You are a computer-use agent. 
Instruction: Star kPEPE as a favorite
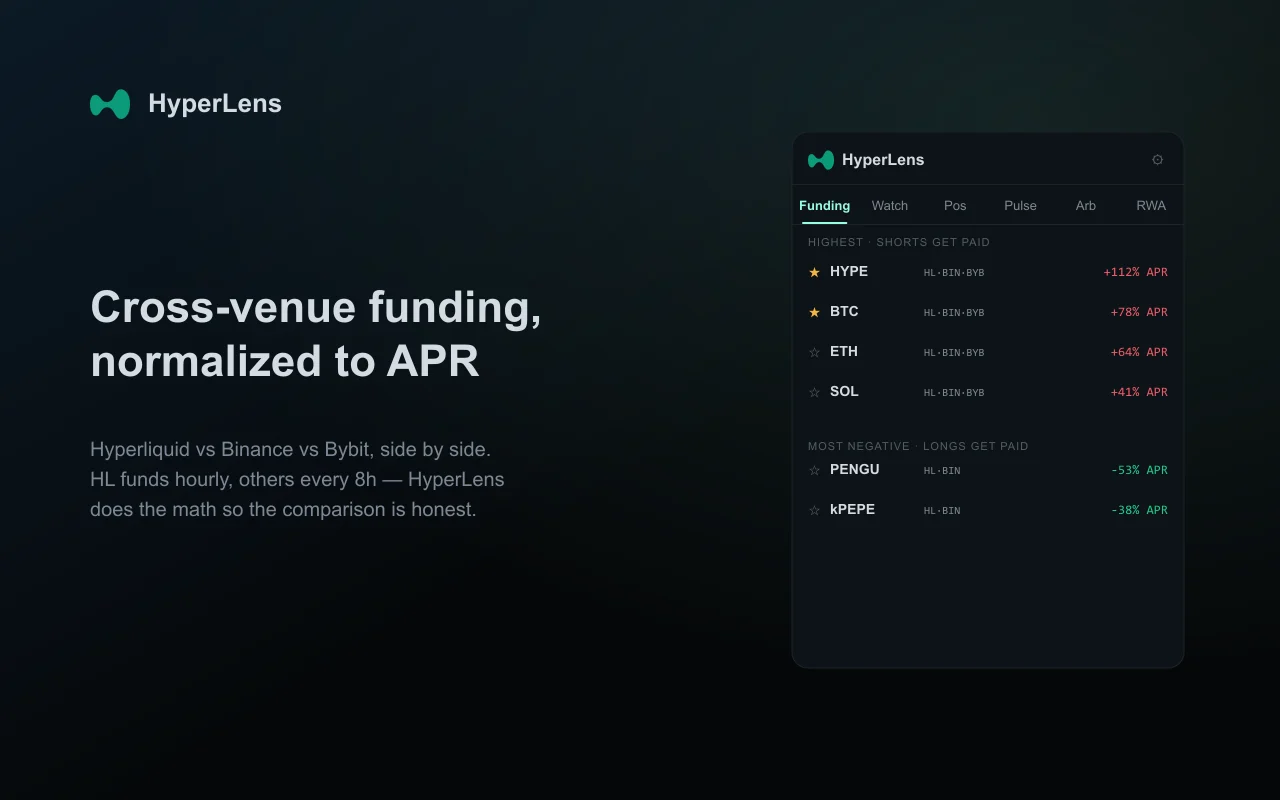click(814, 510)
